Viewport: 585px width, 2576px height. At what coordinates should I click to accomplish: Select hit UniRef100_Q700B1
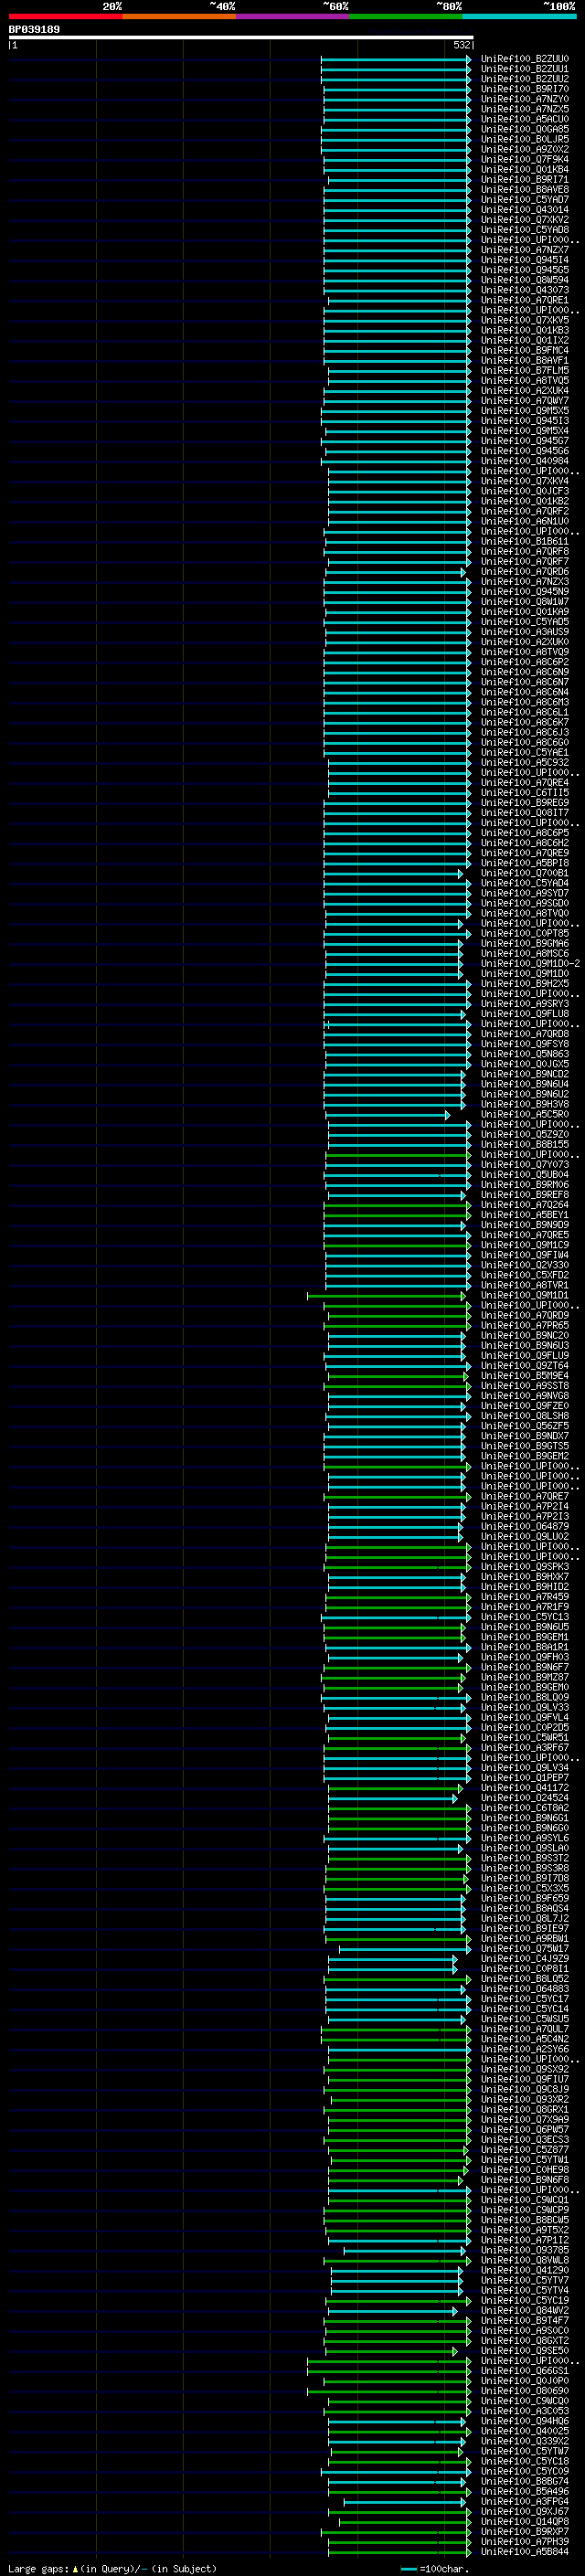(x=525, y=873)
